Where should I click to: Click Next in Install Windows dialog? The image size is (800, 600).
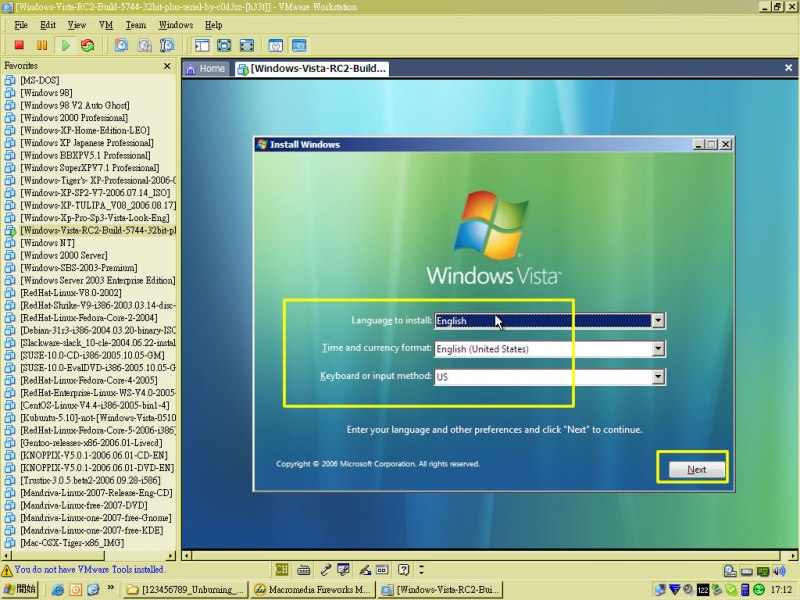point(696,469)
